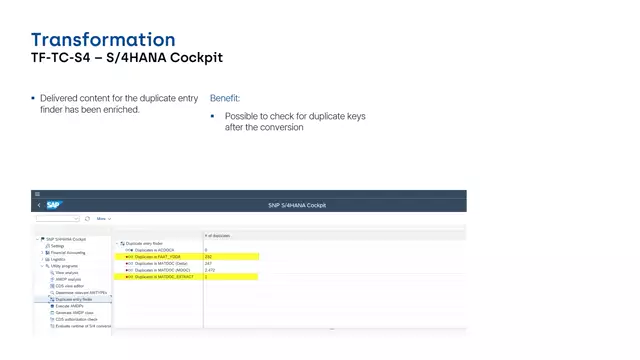Select Duplicates in MATDOC (MDOC) row

[162, 270]
